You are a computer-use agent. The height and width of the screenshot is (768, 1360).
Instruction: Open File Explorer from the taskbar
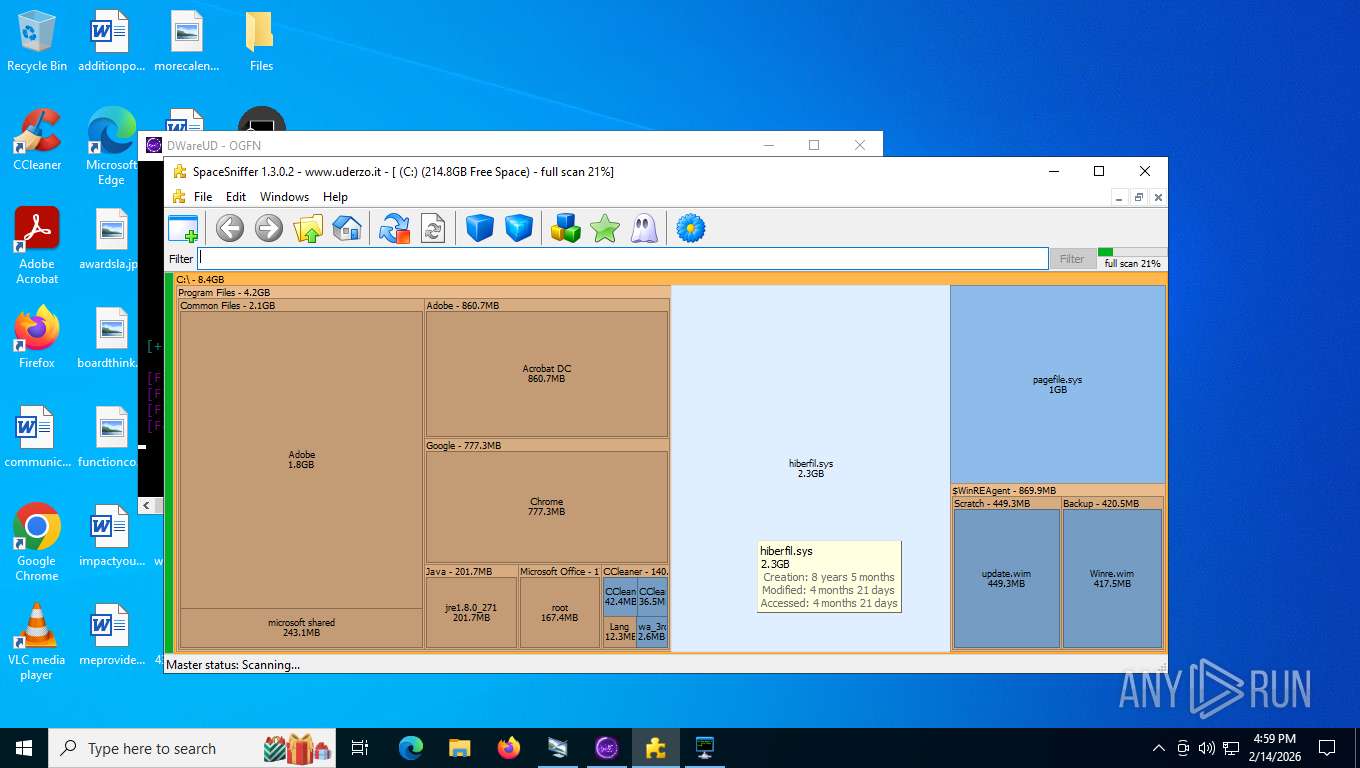click(459, 748)
